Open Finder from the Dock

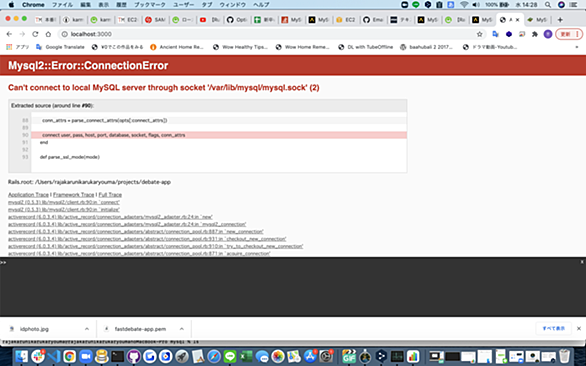coord(22,356)
